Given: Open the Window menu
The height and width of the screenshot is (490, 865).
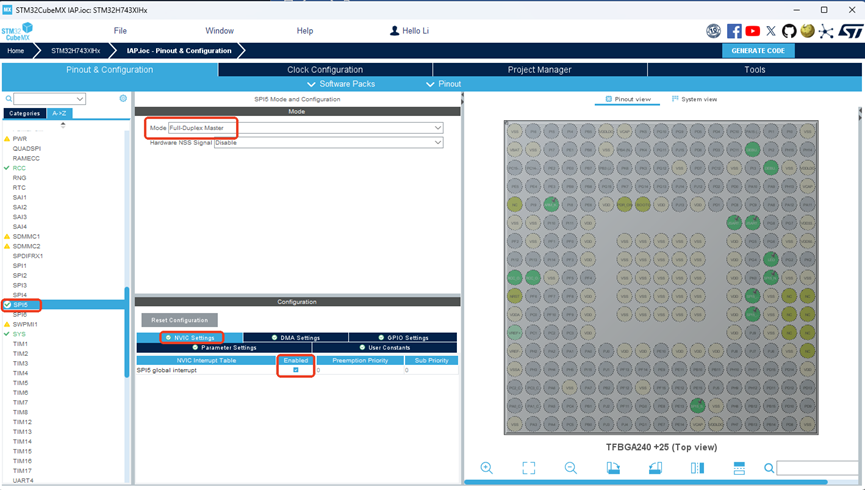Looking at the screenshot, I should (x=220, y=31).
